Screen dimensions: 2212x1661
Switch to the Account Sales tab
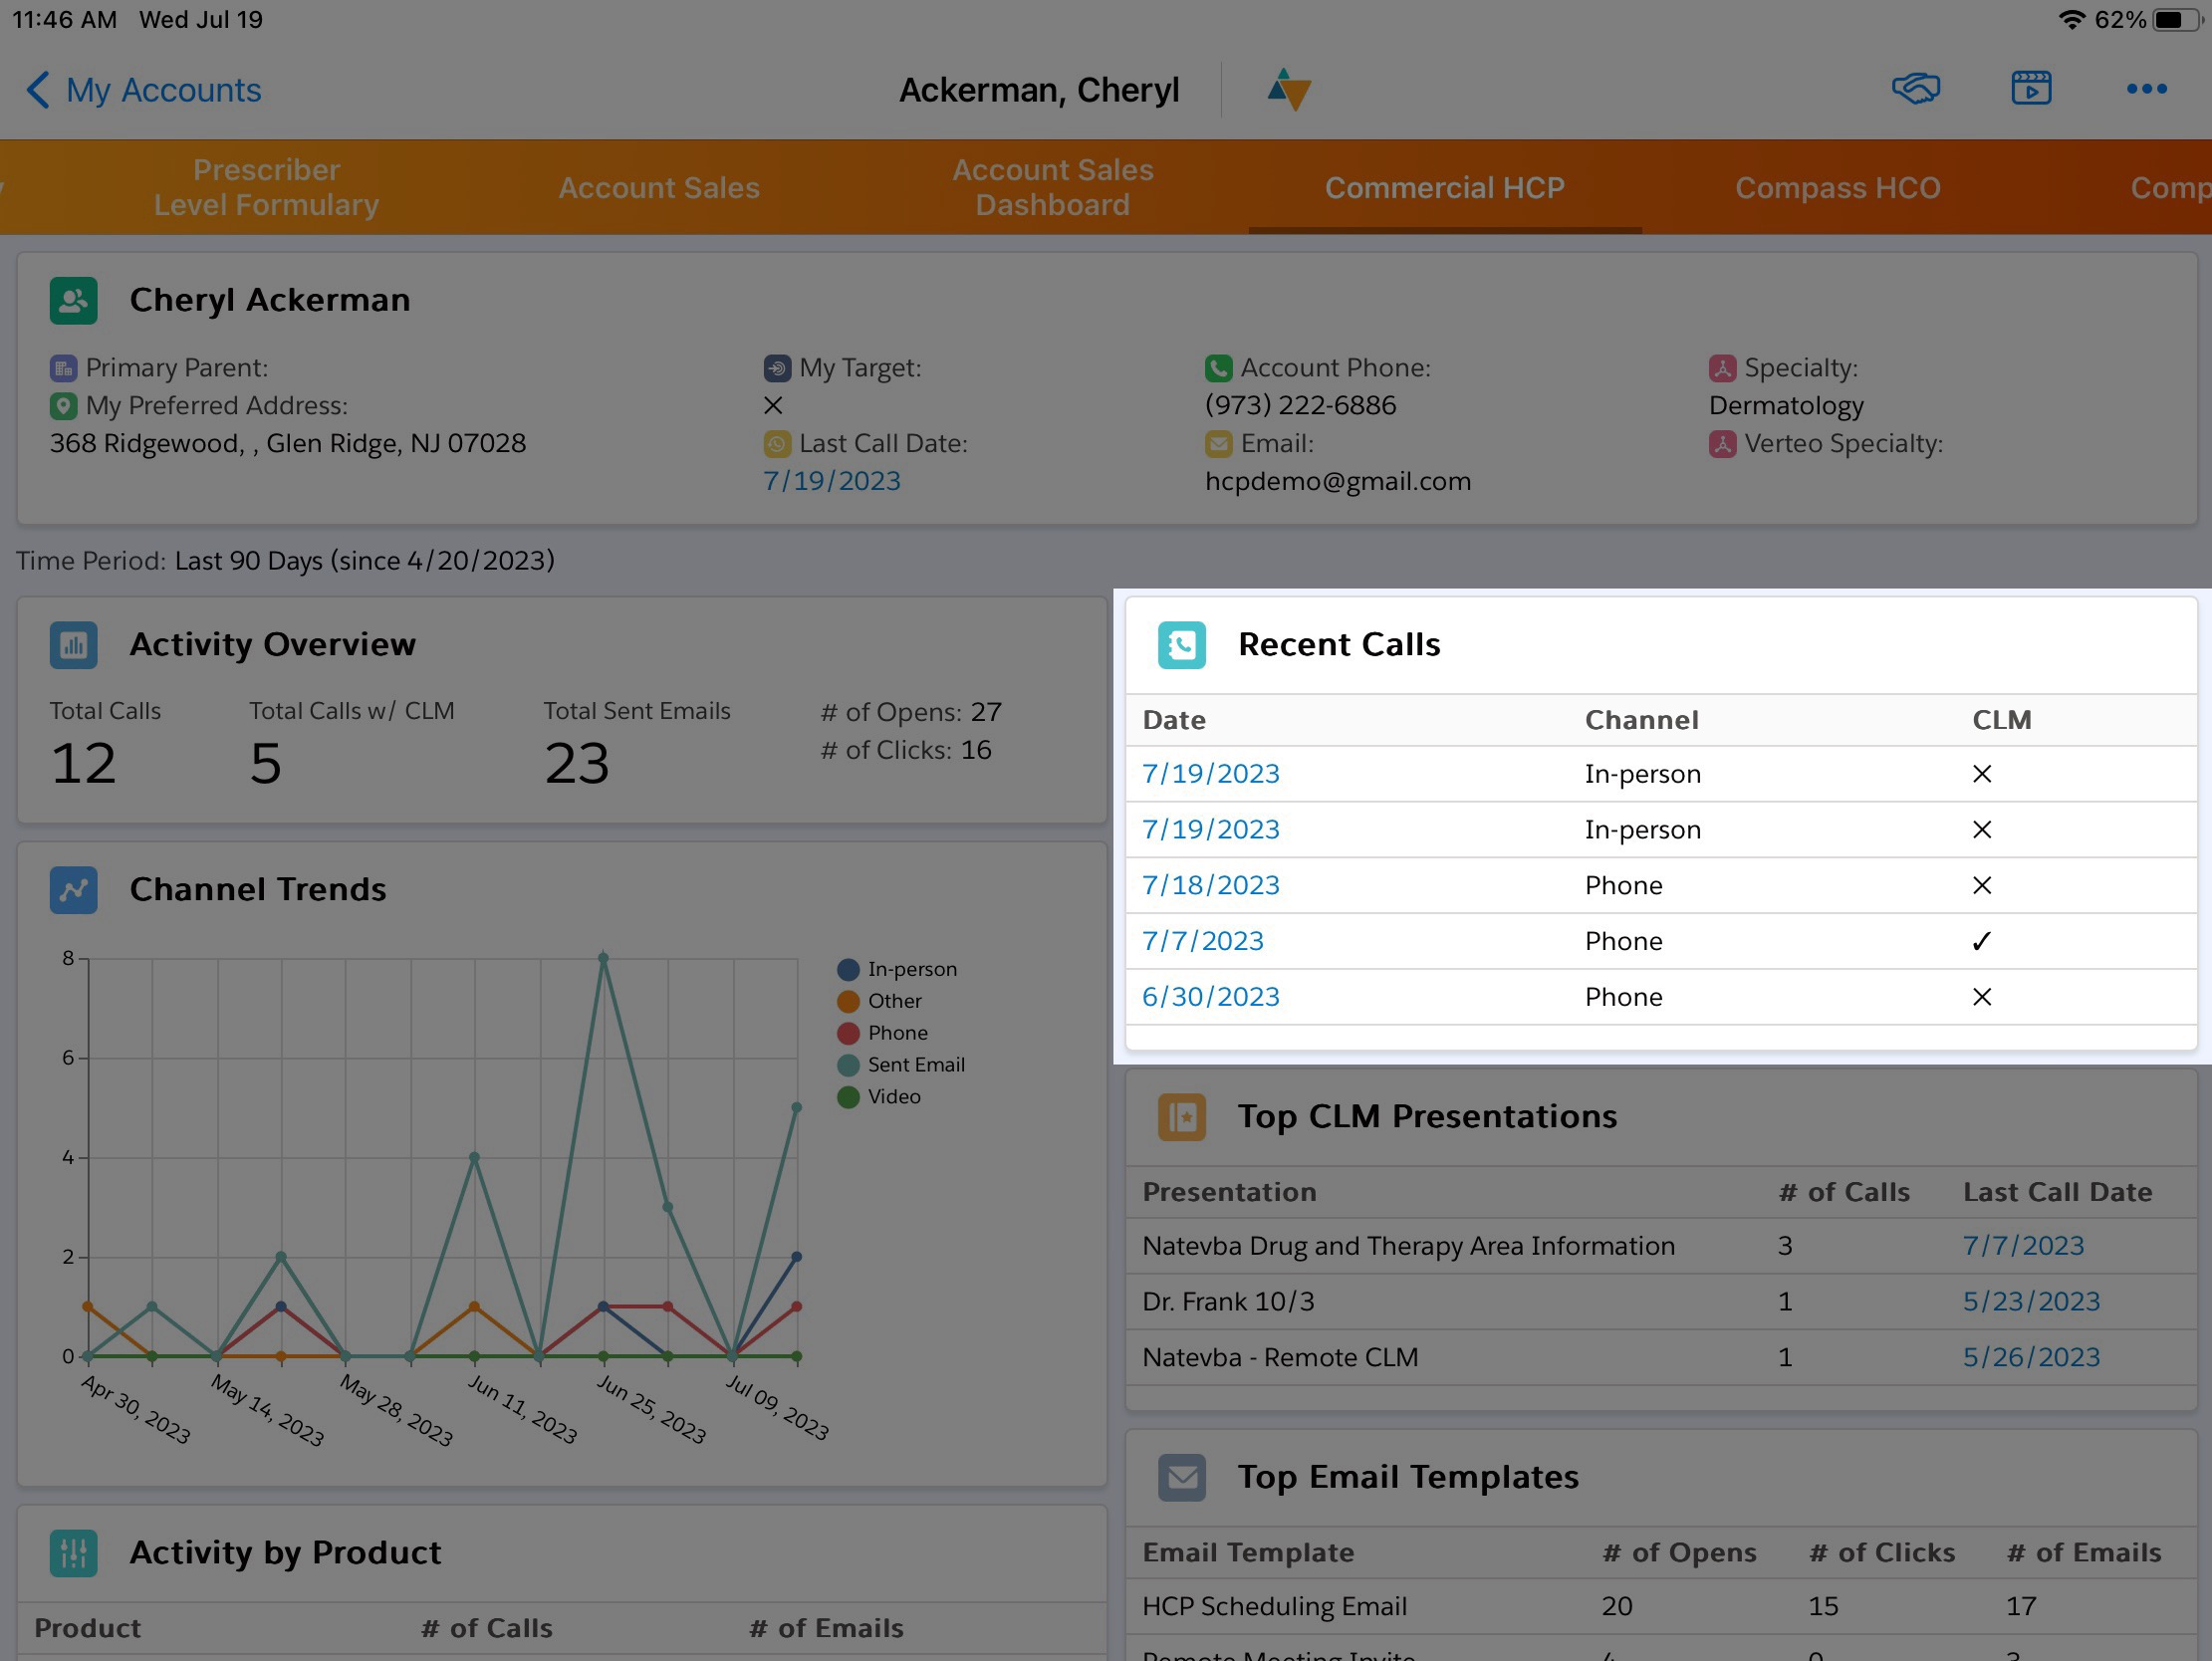pos(658,188)
